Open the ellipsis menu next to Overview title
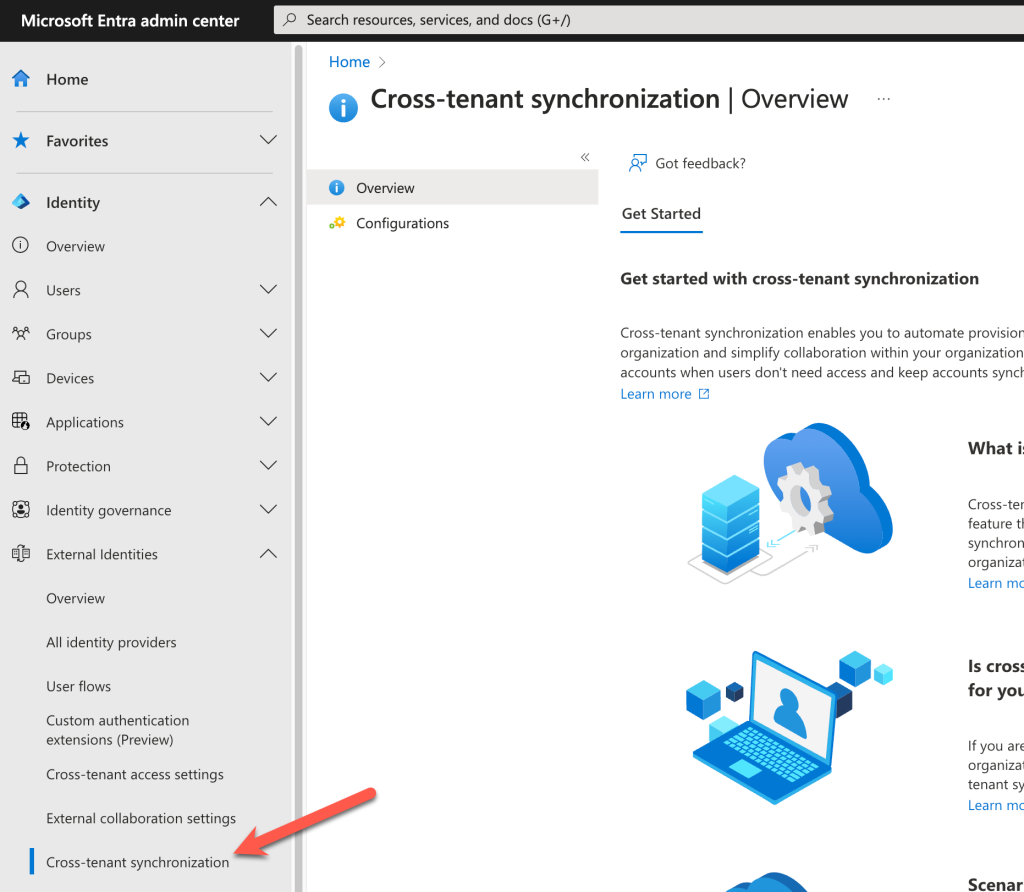The image size is (1024, 892). pos(883,98)
